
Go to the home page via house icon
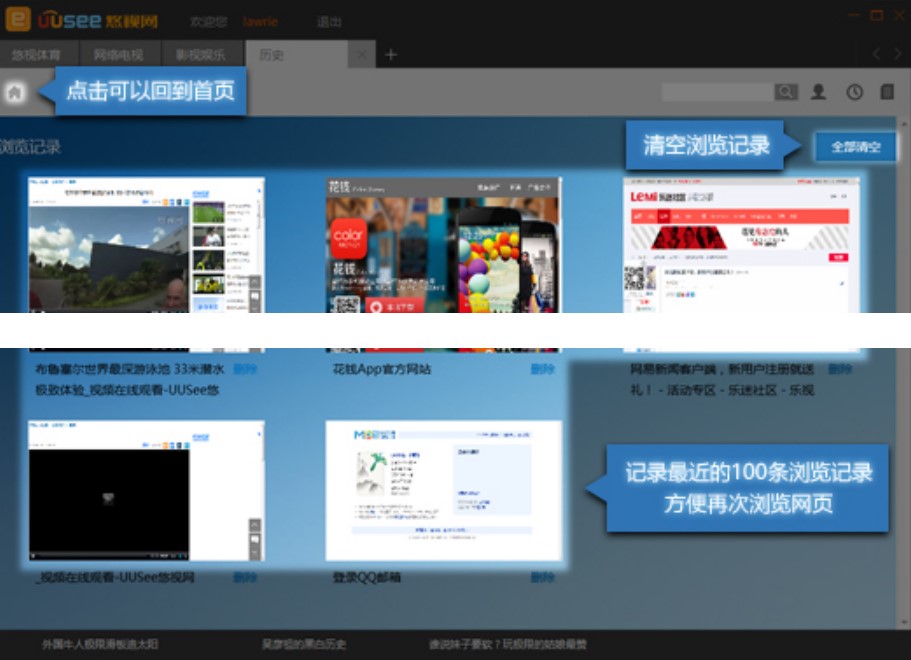pyautogui.click(x=15, y=92)
